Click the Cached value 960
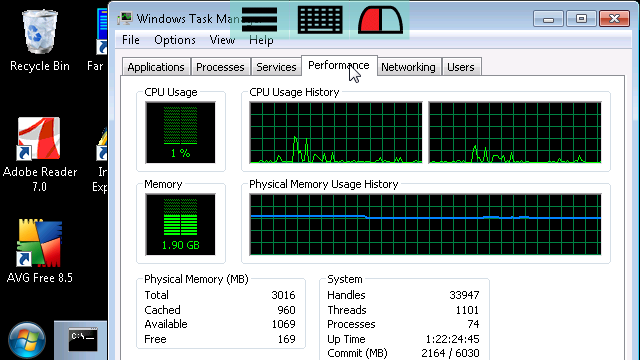Screen dimensions: 640x360 (x=286, y=310)
